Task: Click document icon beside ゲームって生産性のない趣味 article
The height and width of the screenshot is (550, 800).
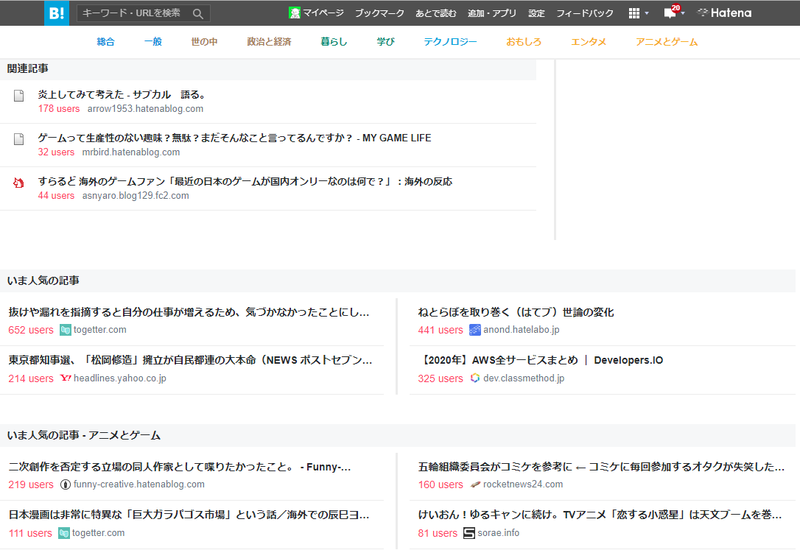Action: point(19,139)
